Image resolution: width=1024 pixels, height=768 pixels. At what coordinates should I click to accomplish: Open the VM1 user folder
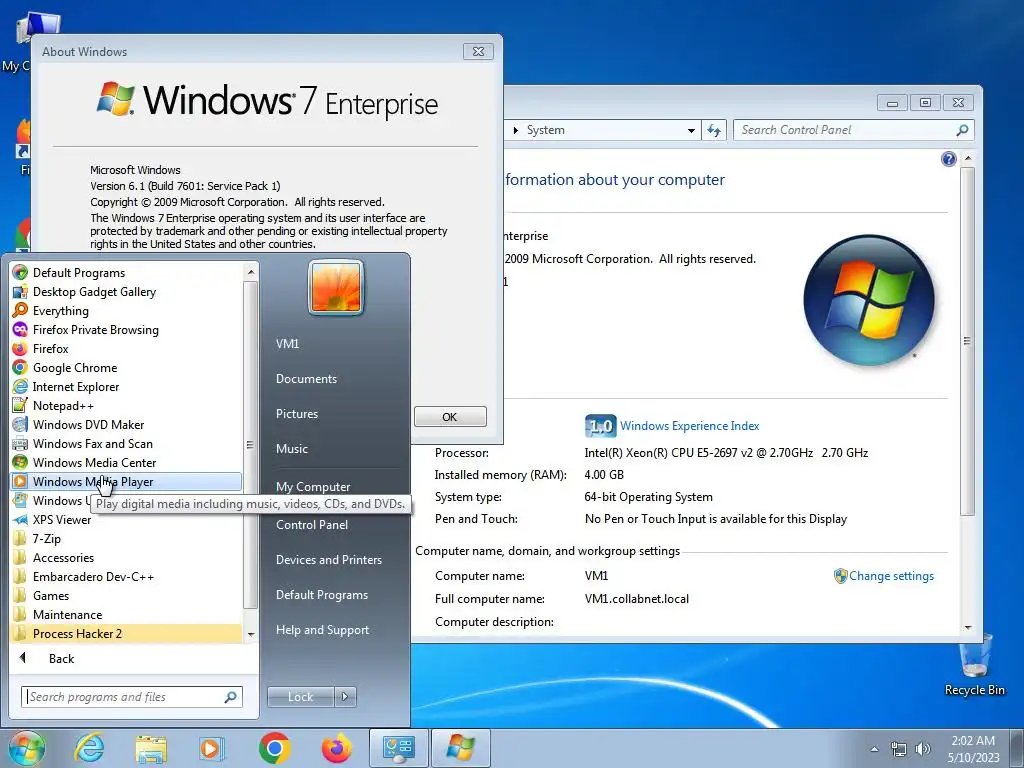[287, 344]
